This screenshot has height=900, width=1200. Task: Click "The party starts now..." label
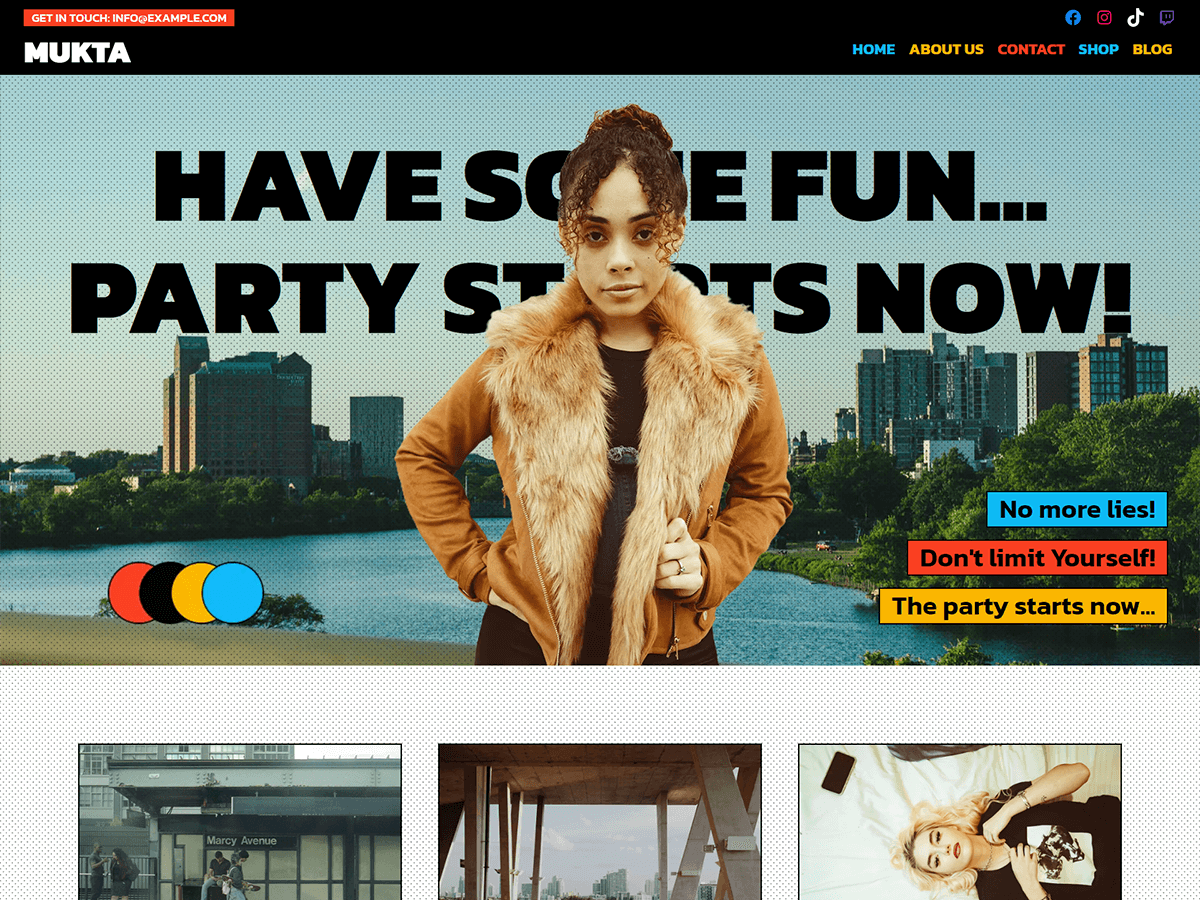point(1023,606)
